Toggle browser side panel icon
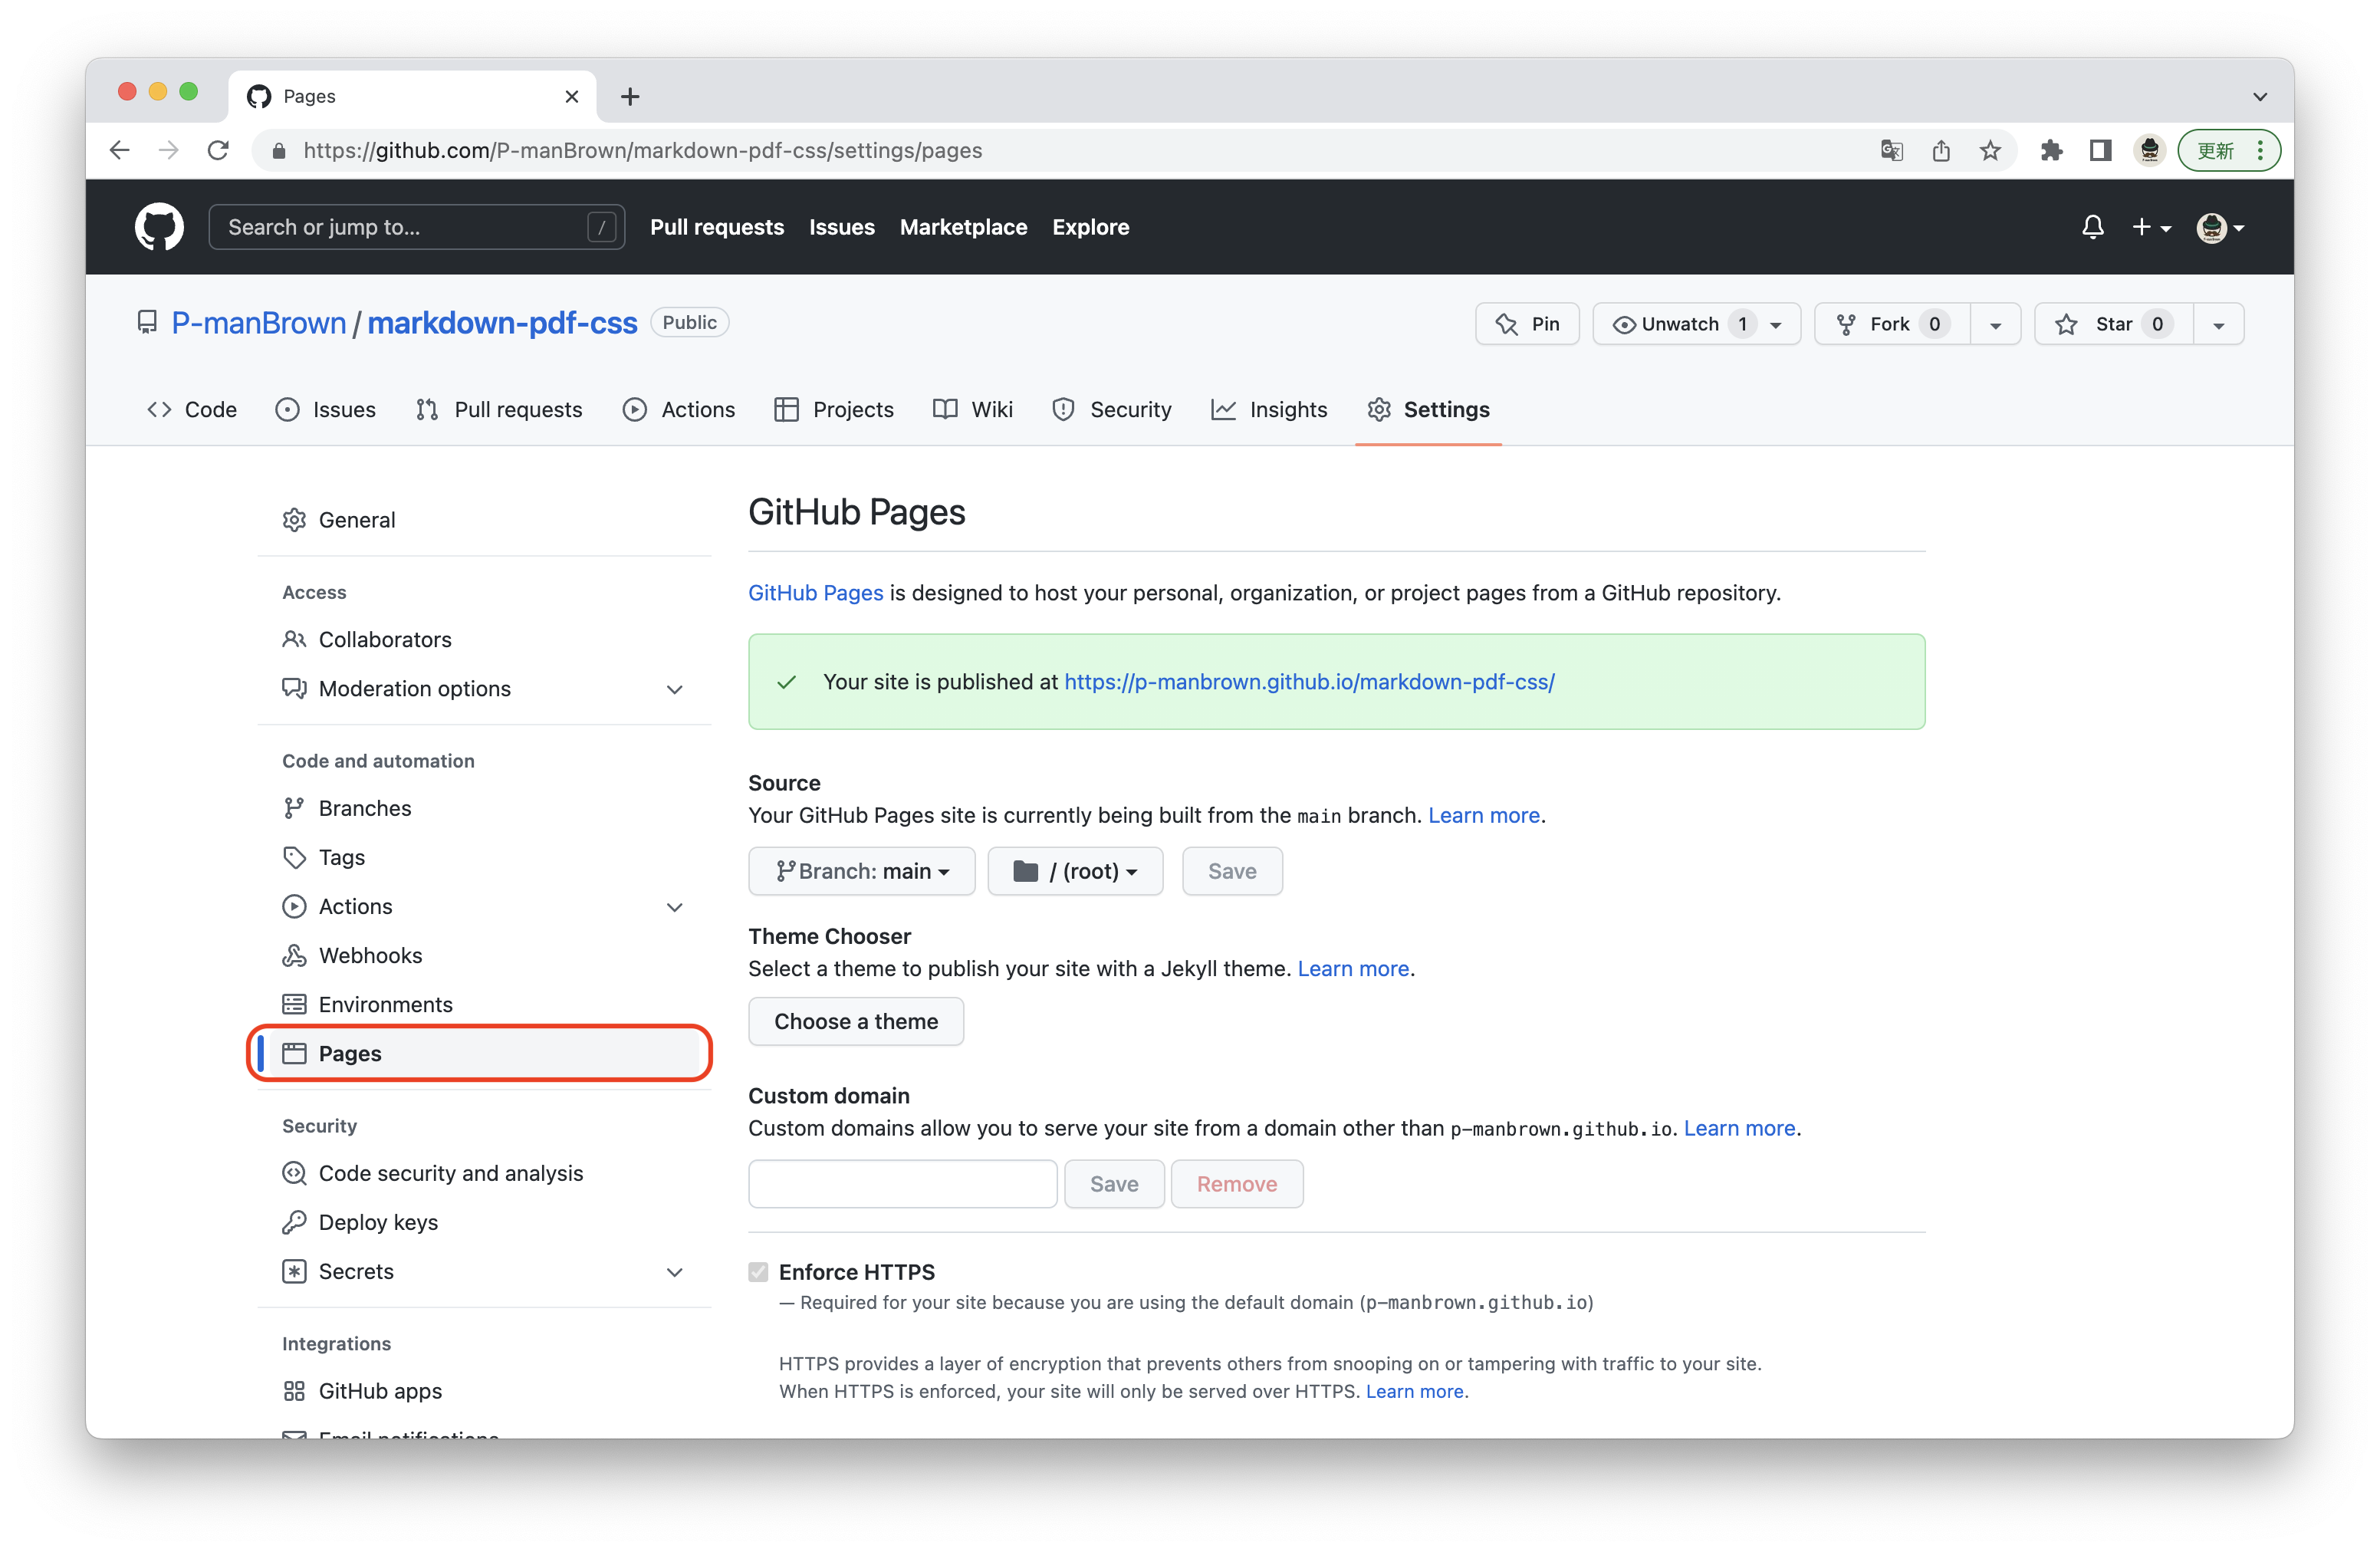 click(2100, 151)
